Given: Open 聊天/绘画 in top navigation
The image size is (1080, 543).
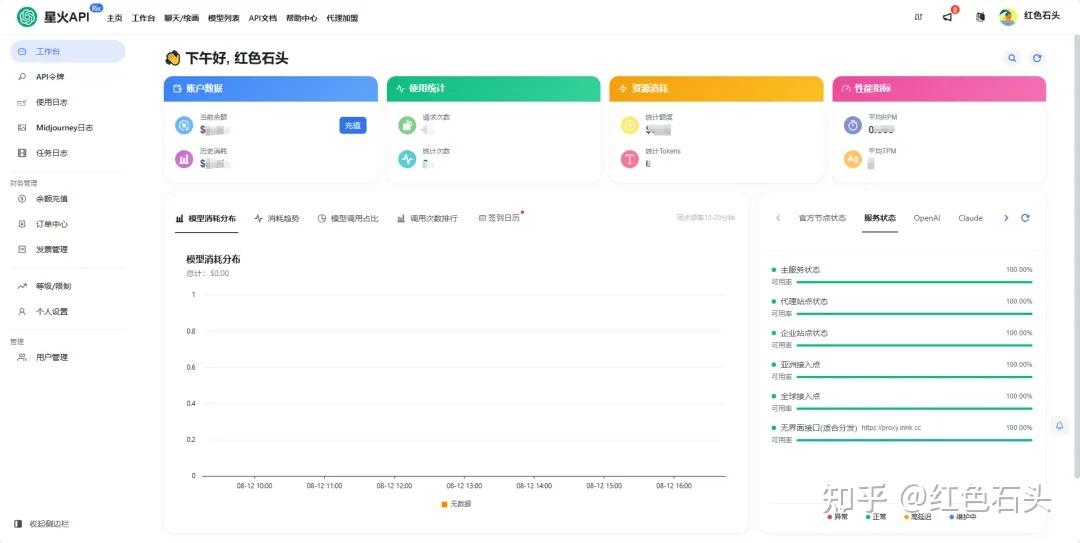Looking at the screenshot, I should click(181, 18).
